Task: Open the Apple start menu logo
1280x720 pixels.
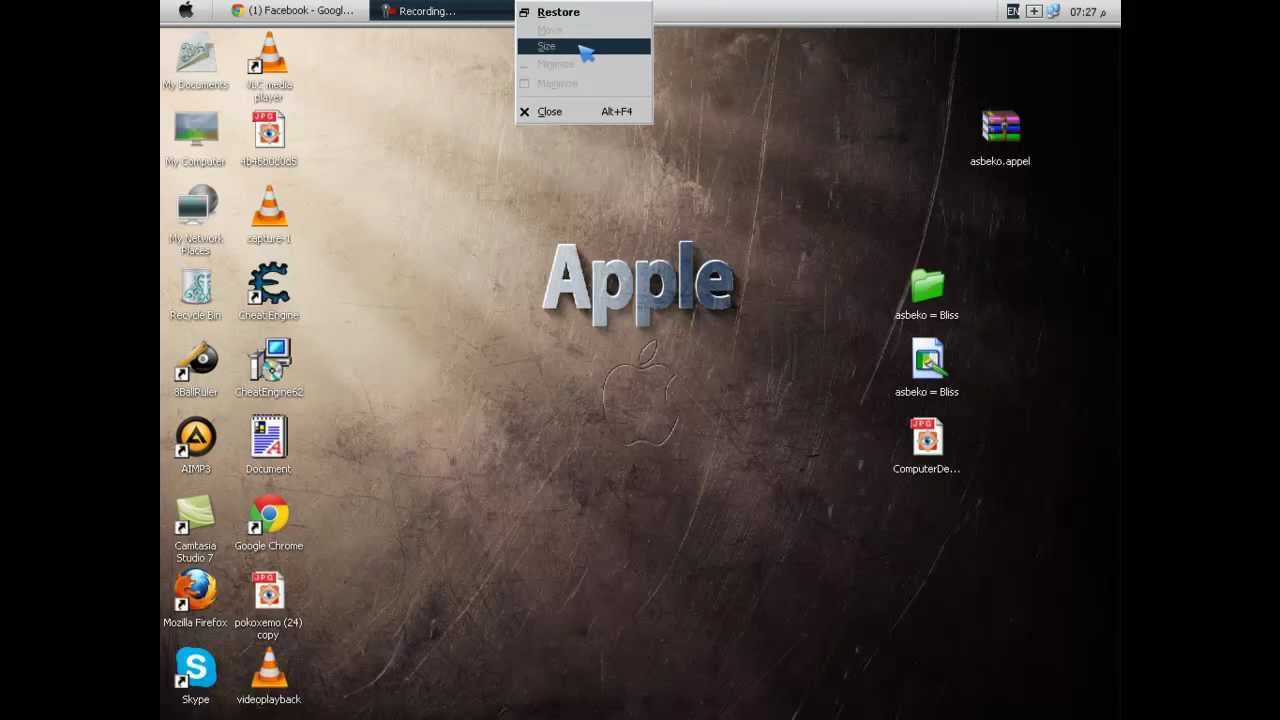Action: (186, 11)
